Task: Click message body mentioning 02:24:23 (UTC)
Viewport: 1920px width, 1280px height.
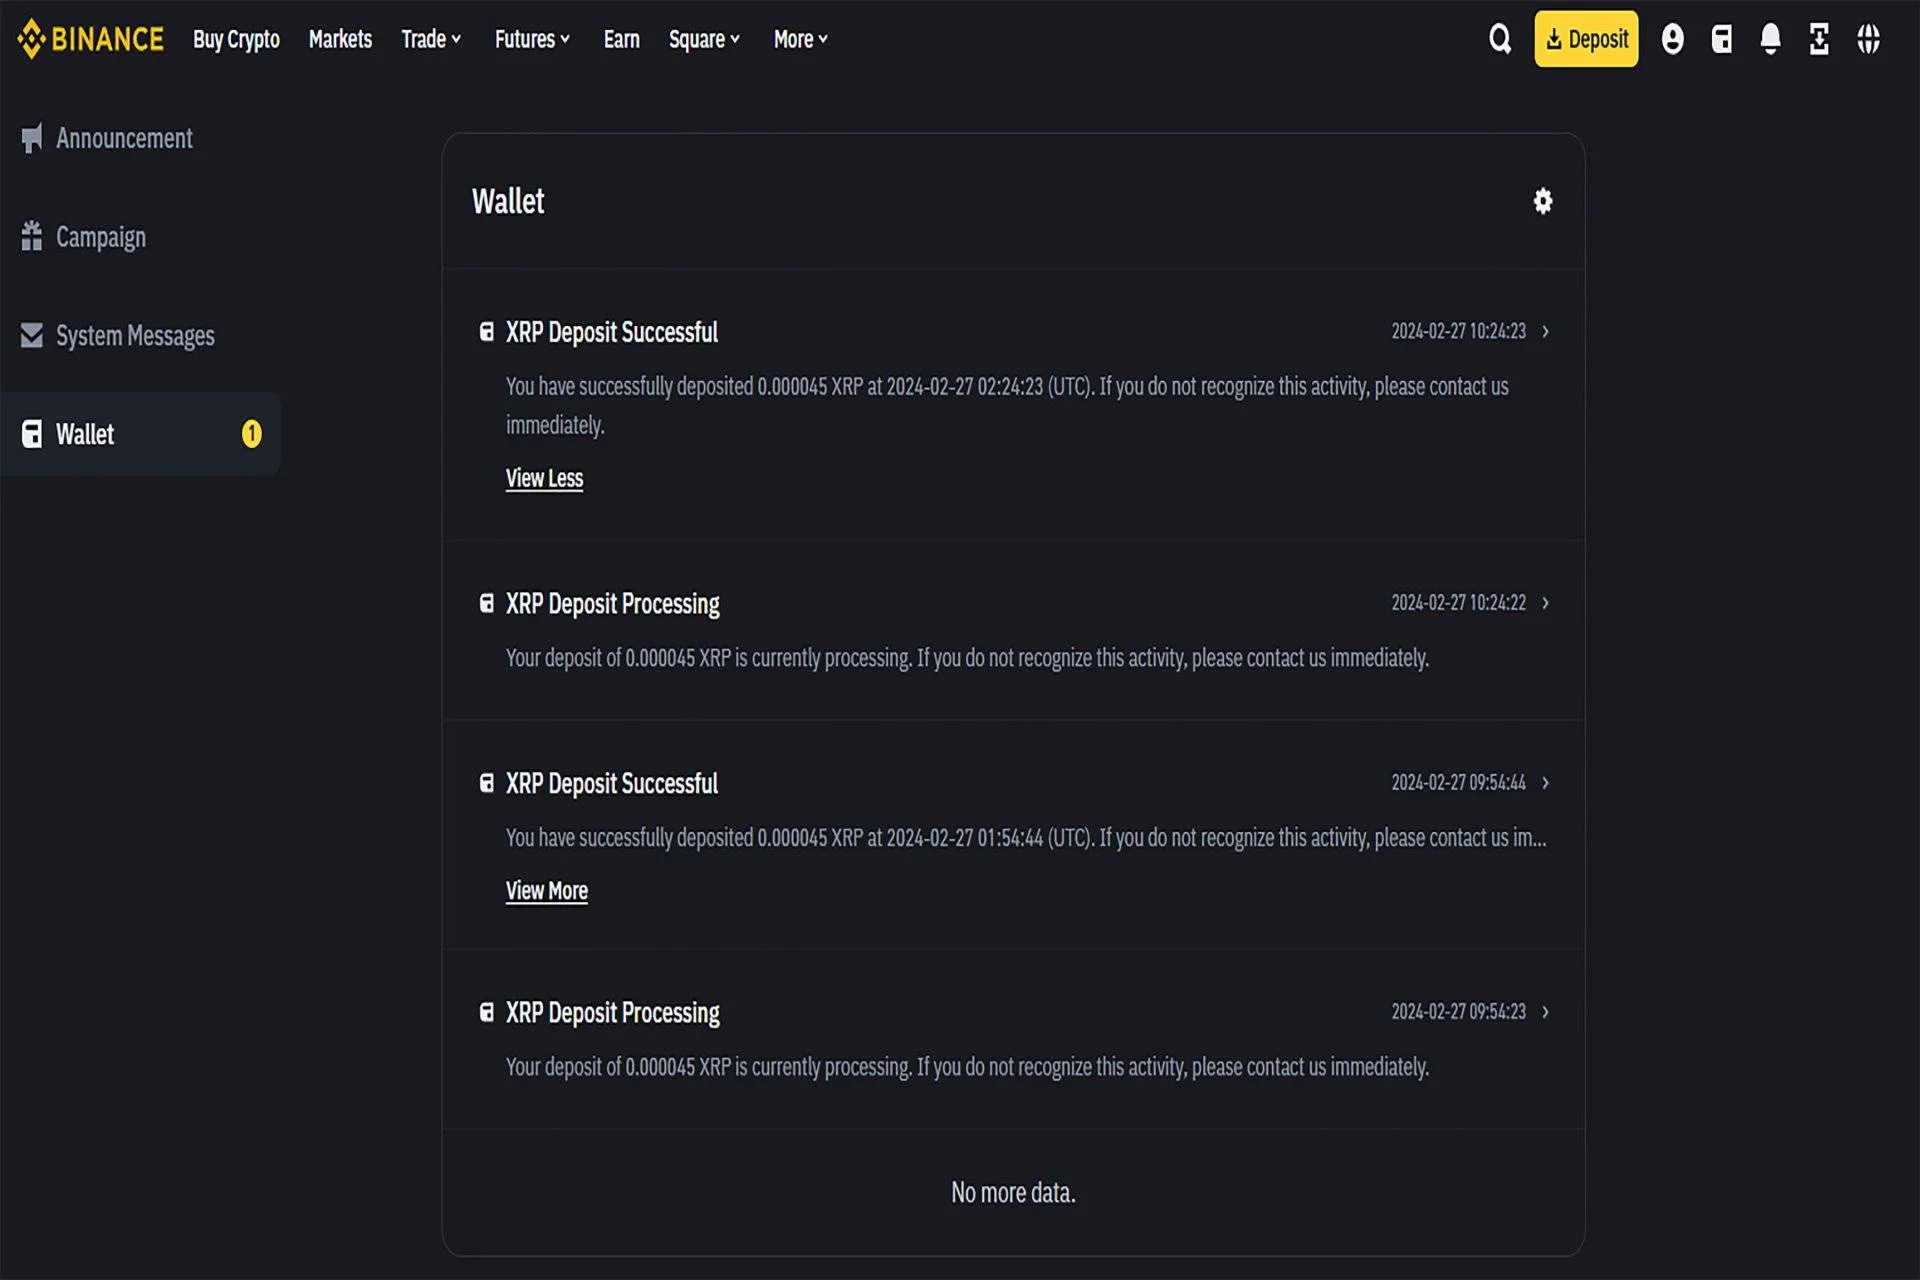Action: 1007,405
